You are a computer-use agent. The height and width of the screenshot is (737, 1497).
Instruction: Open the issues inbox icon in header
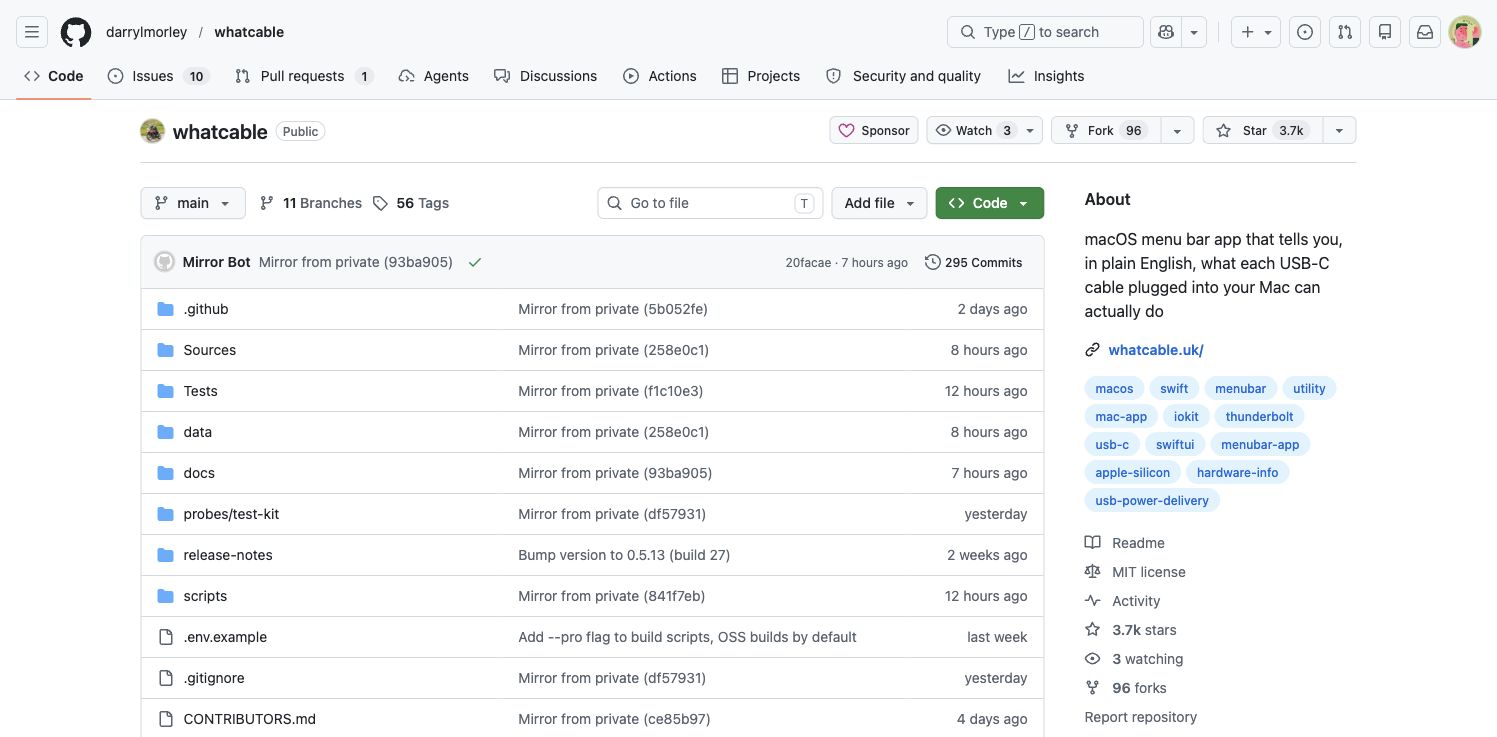[x=1305, y=32]
